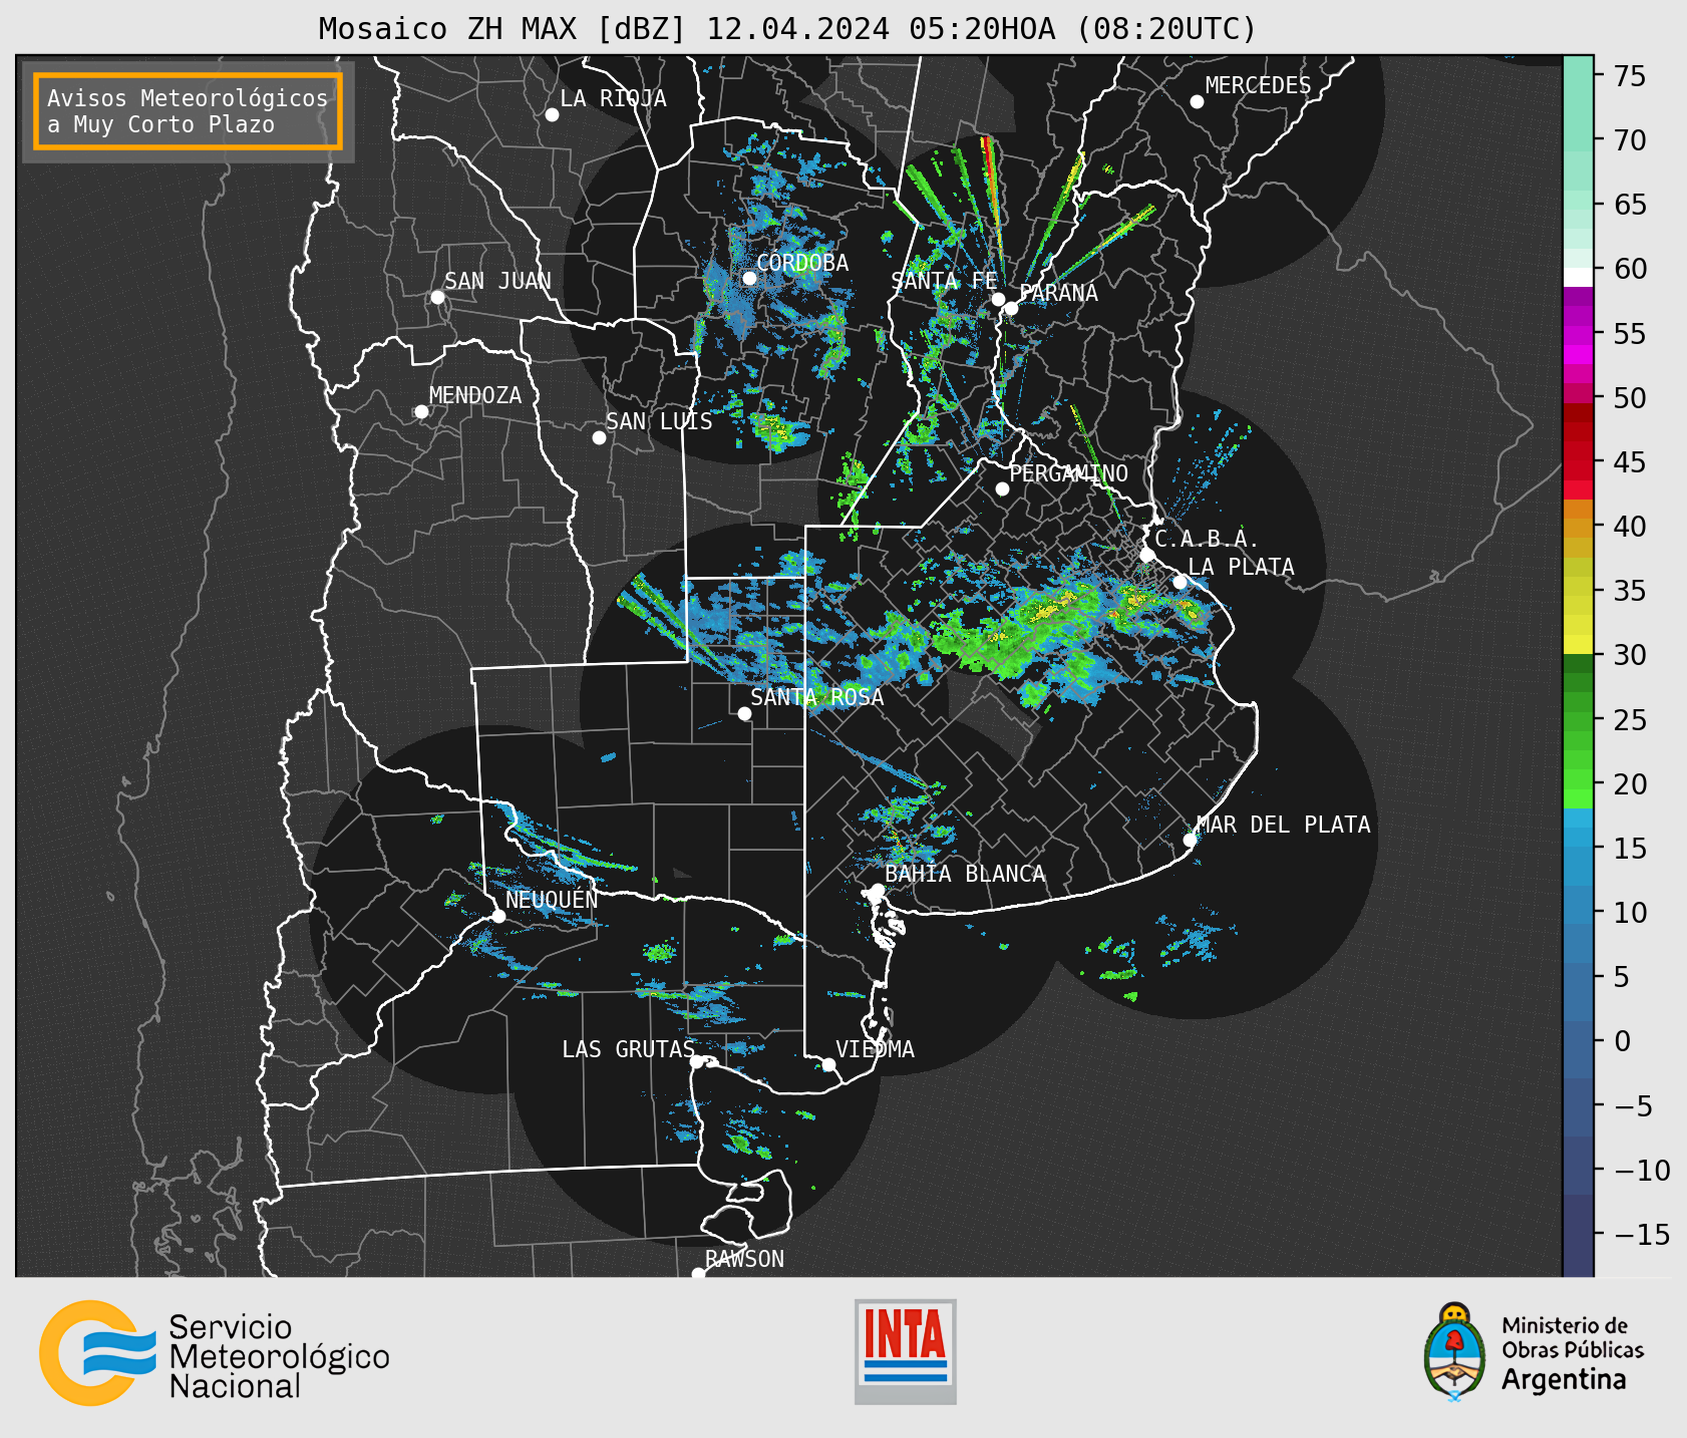
Task: Click the white 60 dBZ color band
Action: (1578, 277)
